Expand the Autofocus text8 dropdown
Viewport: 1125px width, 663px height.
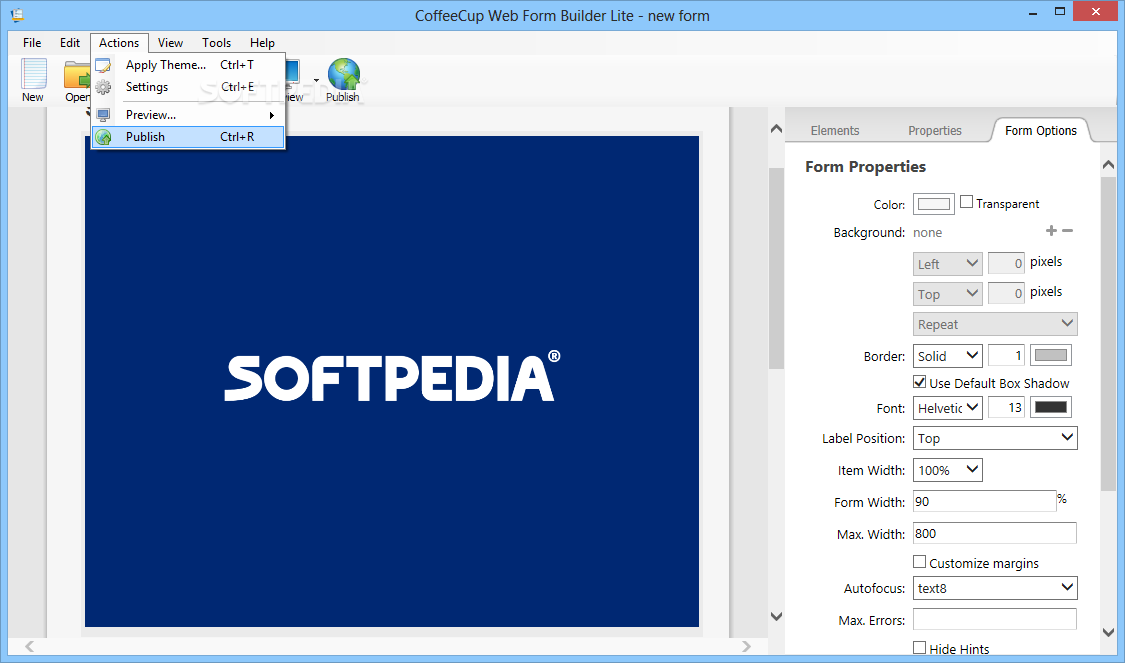click(995, 588)
